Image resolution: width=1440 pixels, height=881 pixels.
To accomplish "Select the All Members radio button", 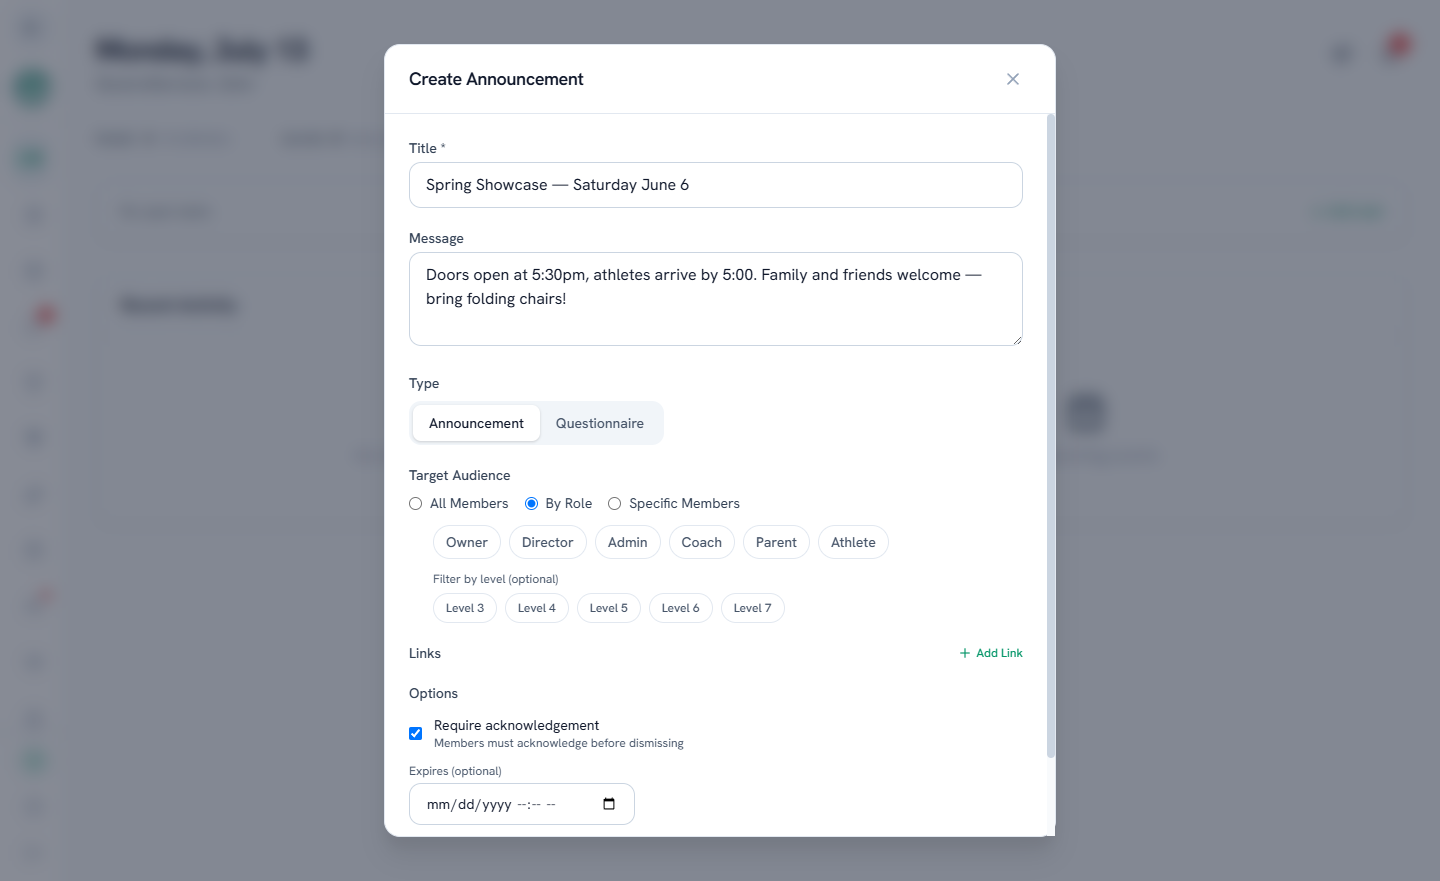I will pos(416,504).
